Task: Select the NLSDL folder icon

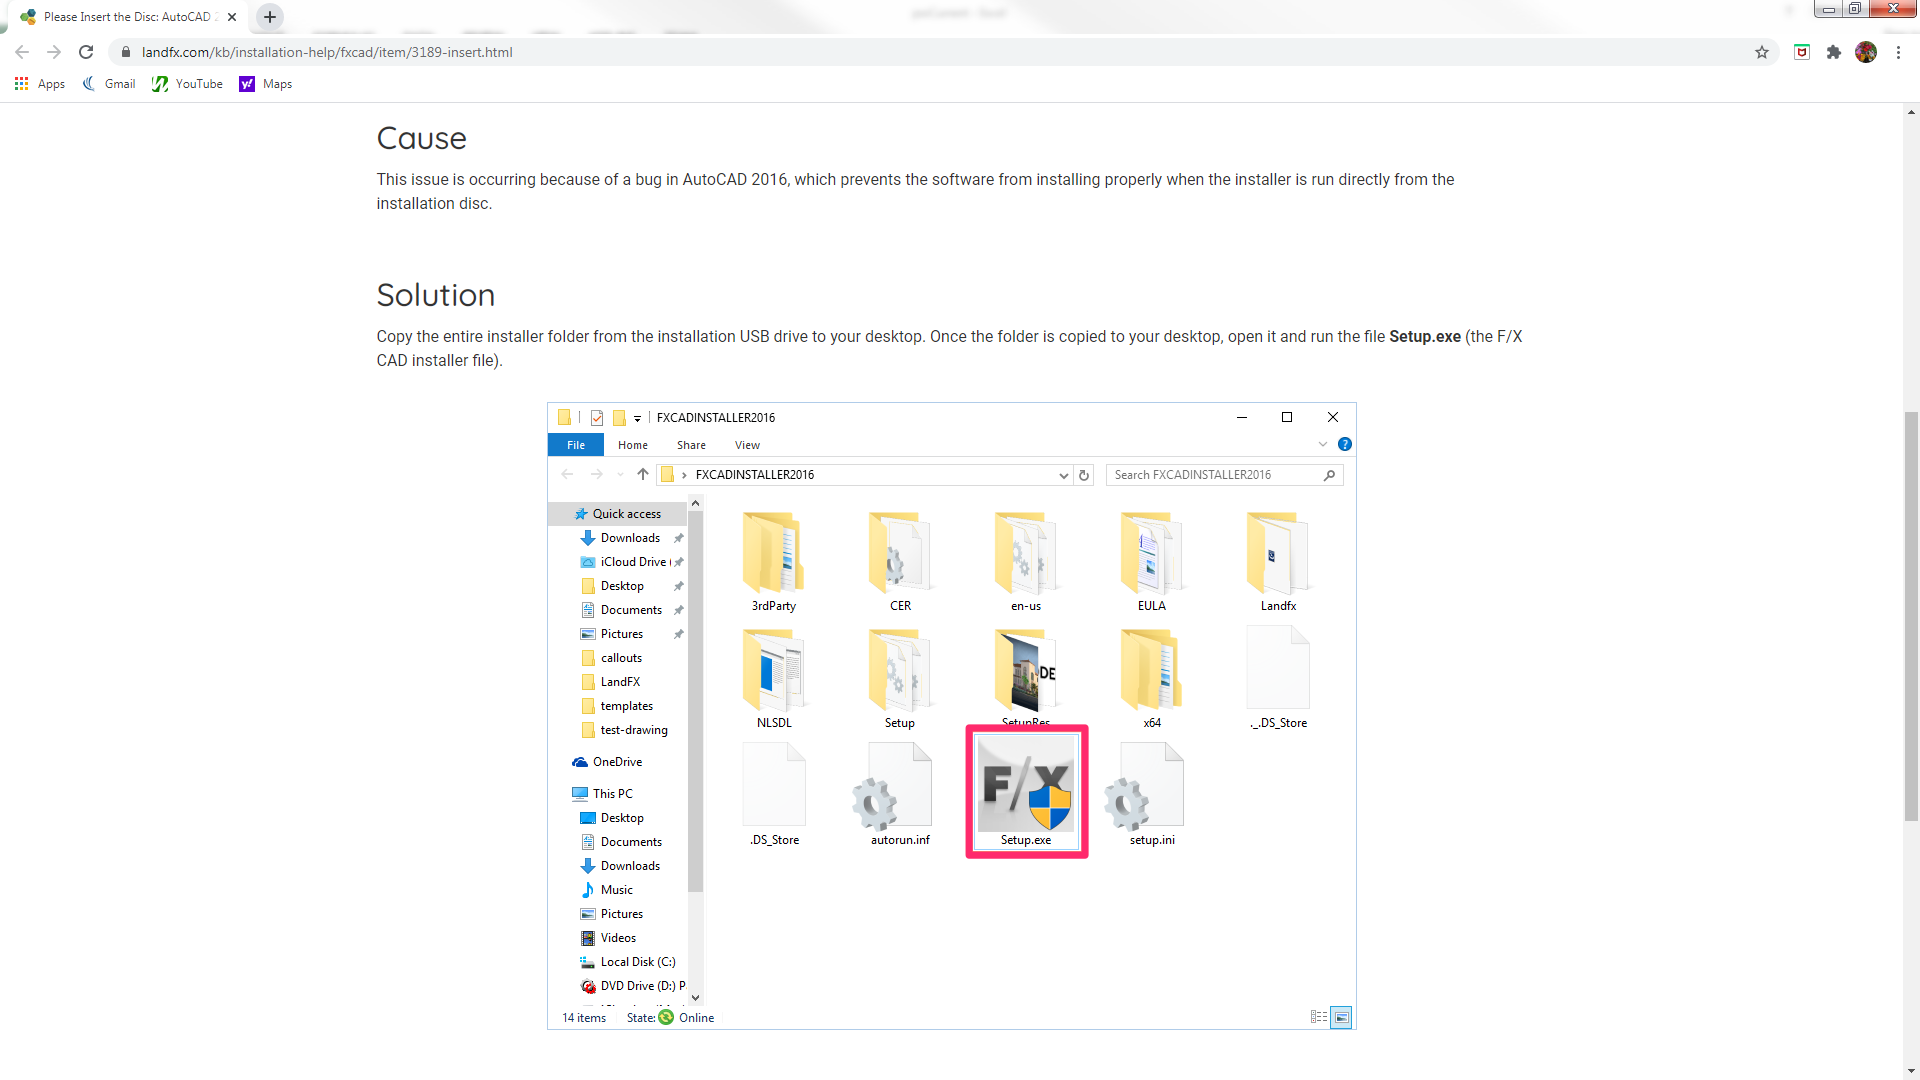Action: (774, 669)
